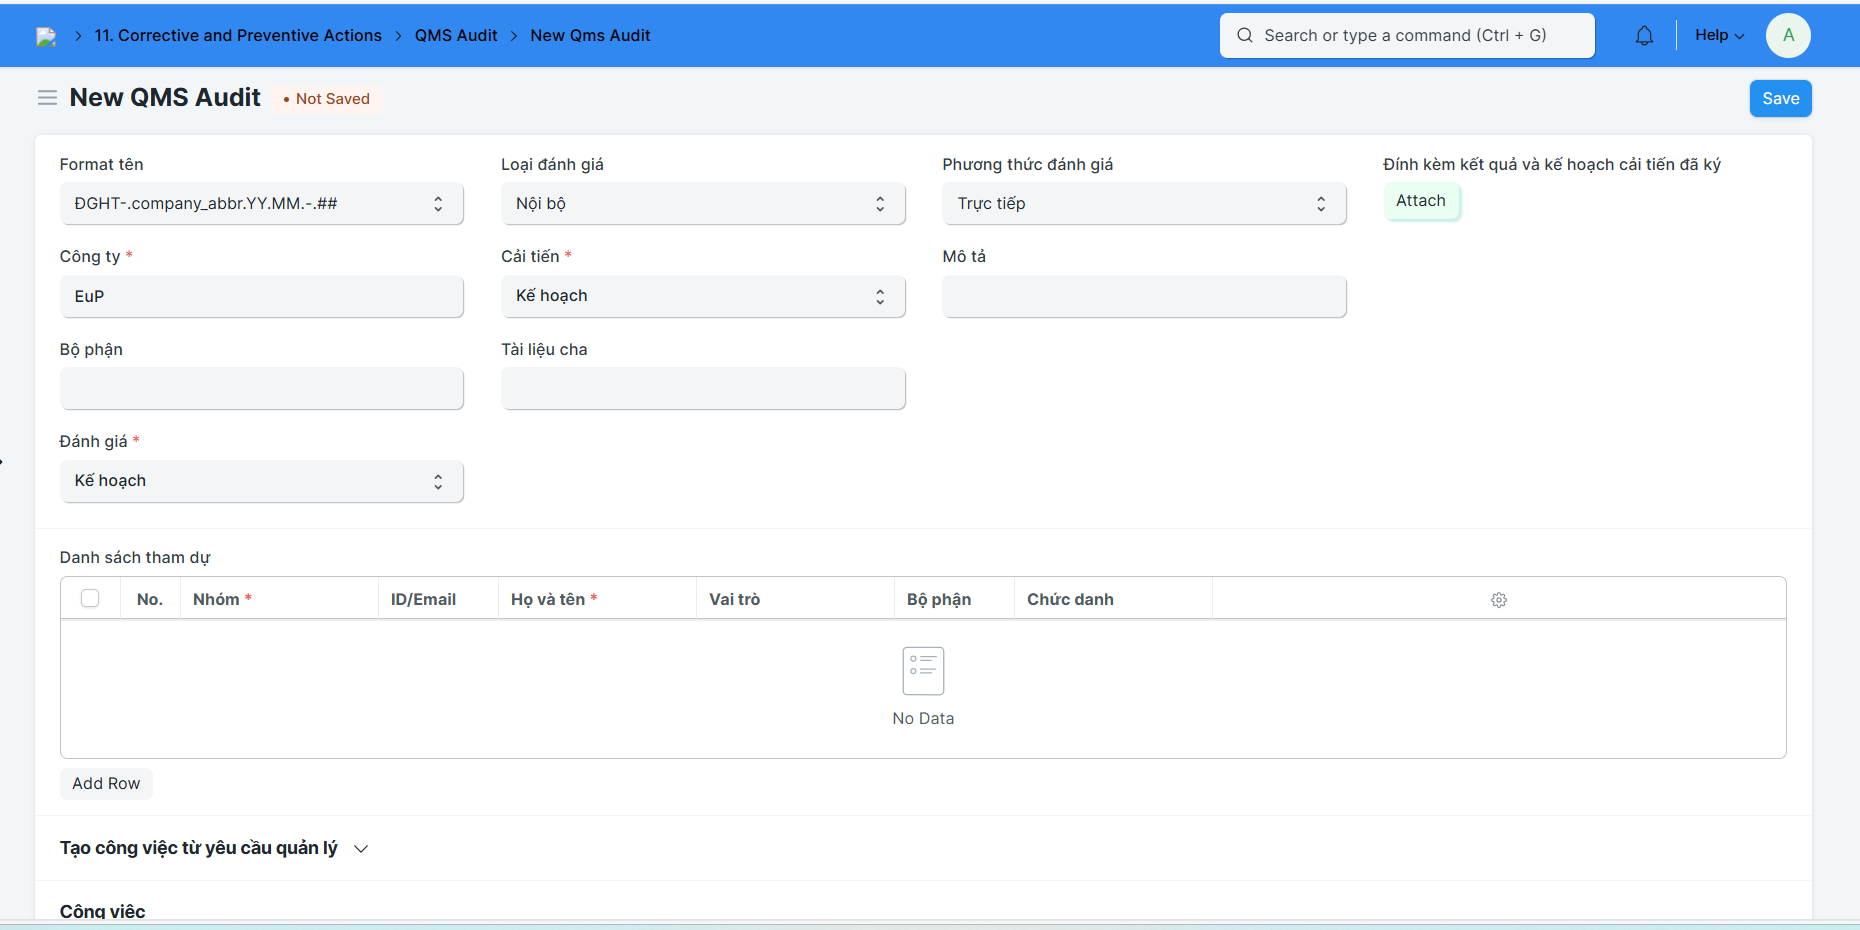This screenshot has width=1860, height=930.
Task: Open the Phương thức đánh giá dropdown
Action: click(x=1144, y=204)
